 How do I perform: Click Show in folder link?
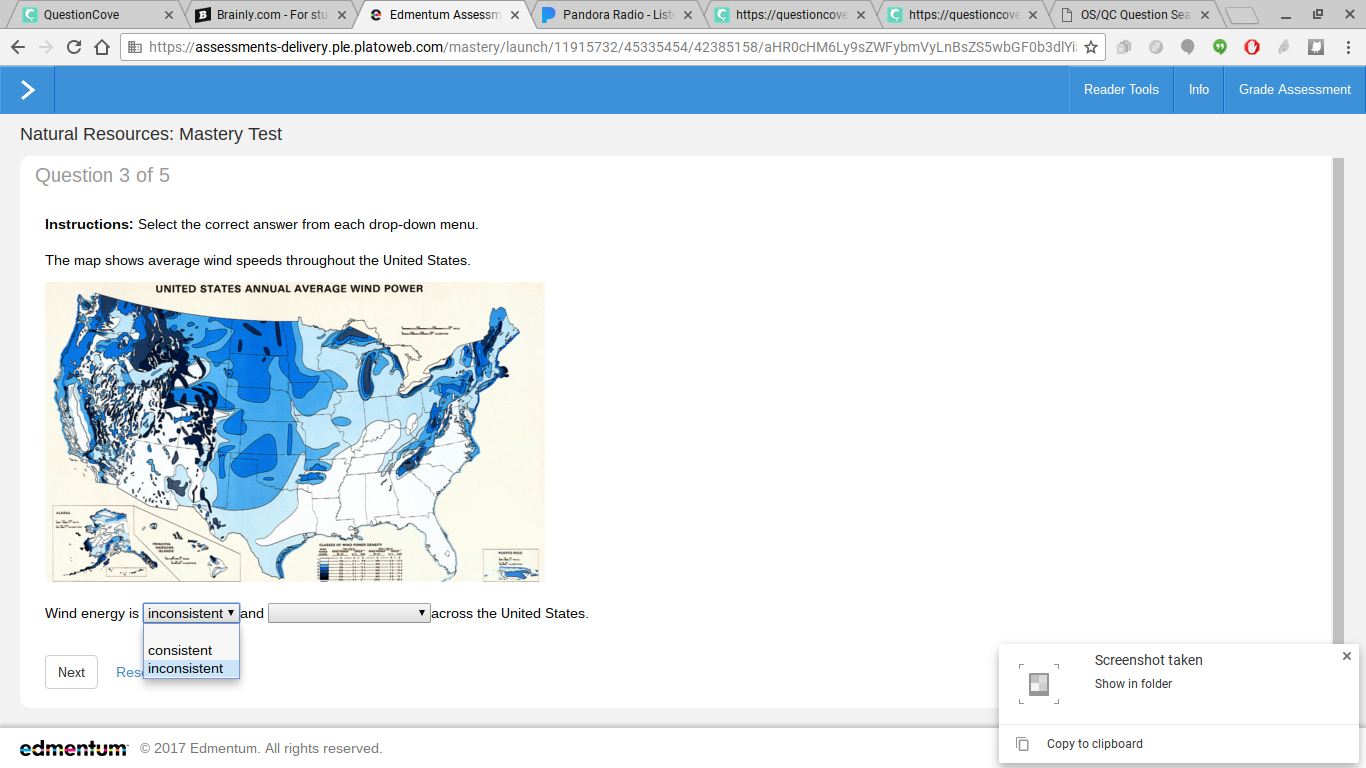(x=1133, y=684)
